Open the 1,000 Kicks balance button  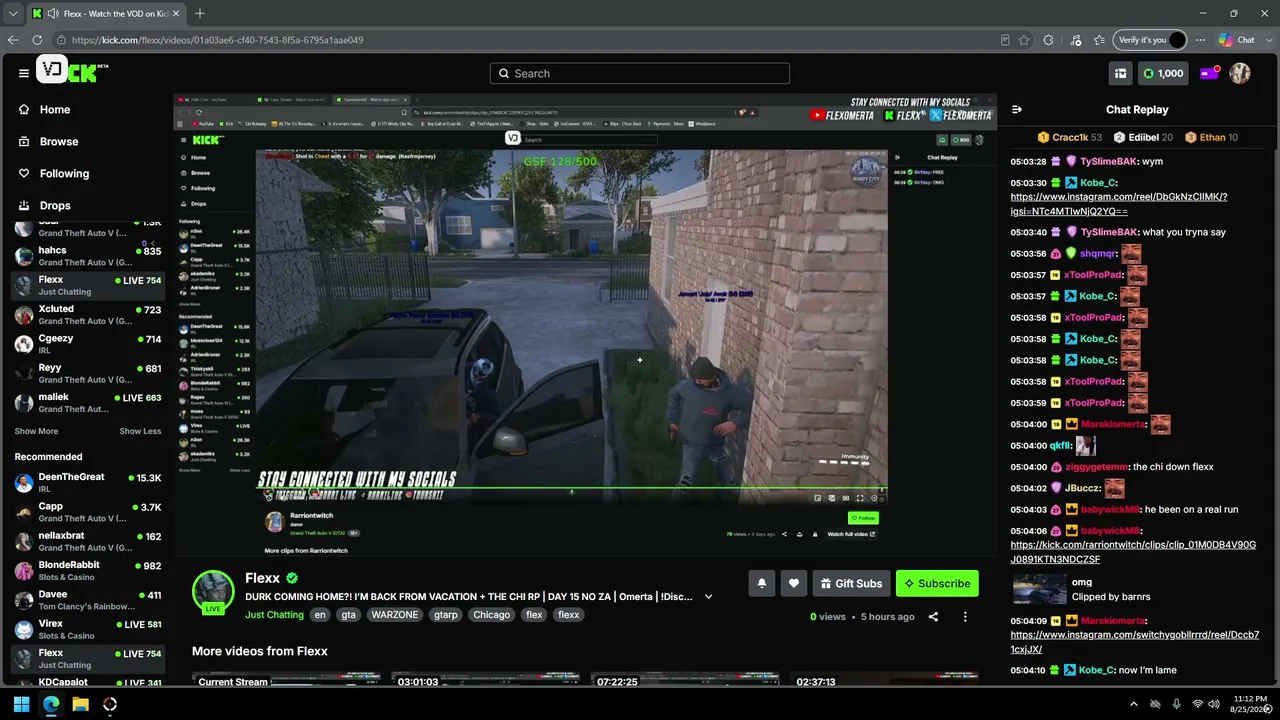click(1165, 73)
